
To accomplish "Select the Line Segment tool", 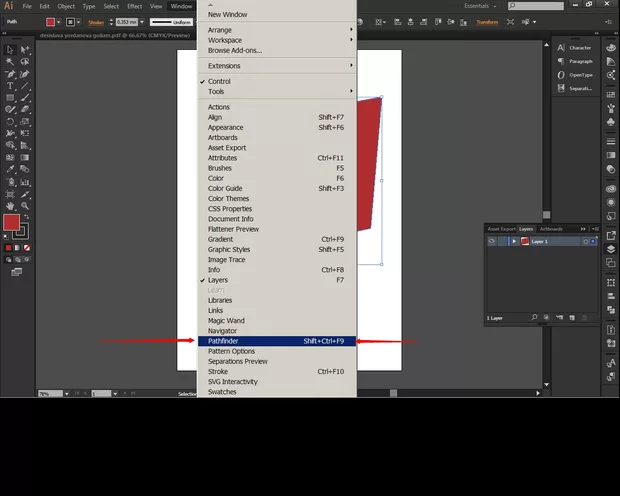I will 25,86.
